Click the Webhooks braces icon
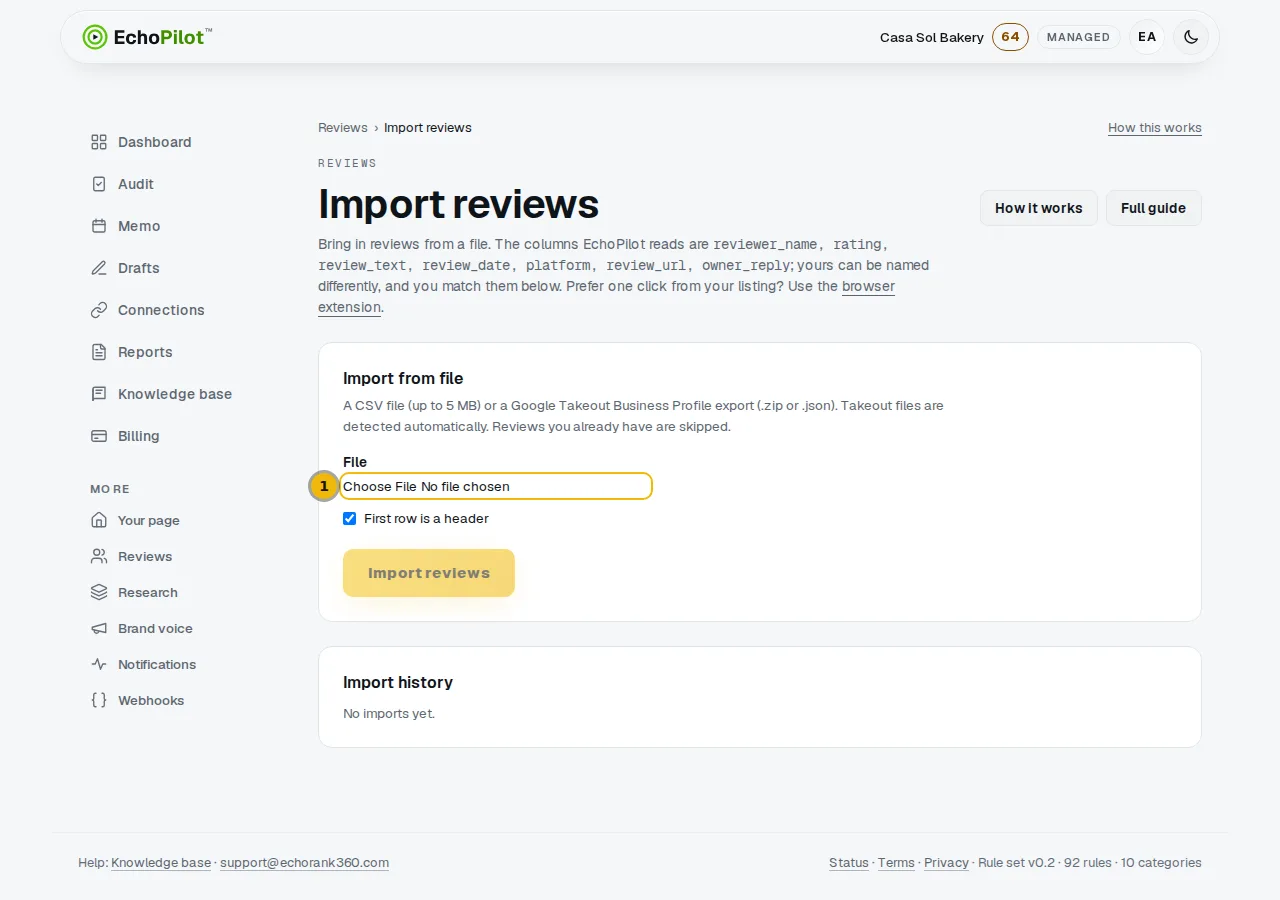Screen dimensions: 1280x900 tap(99, 700)
